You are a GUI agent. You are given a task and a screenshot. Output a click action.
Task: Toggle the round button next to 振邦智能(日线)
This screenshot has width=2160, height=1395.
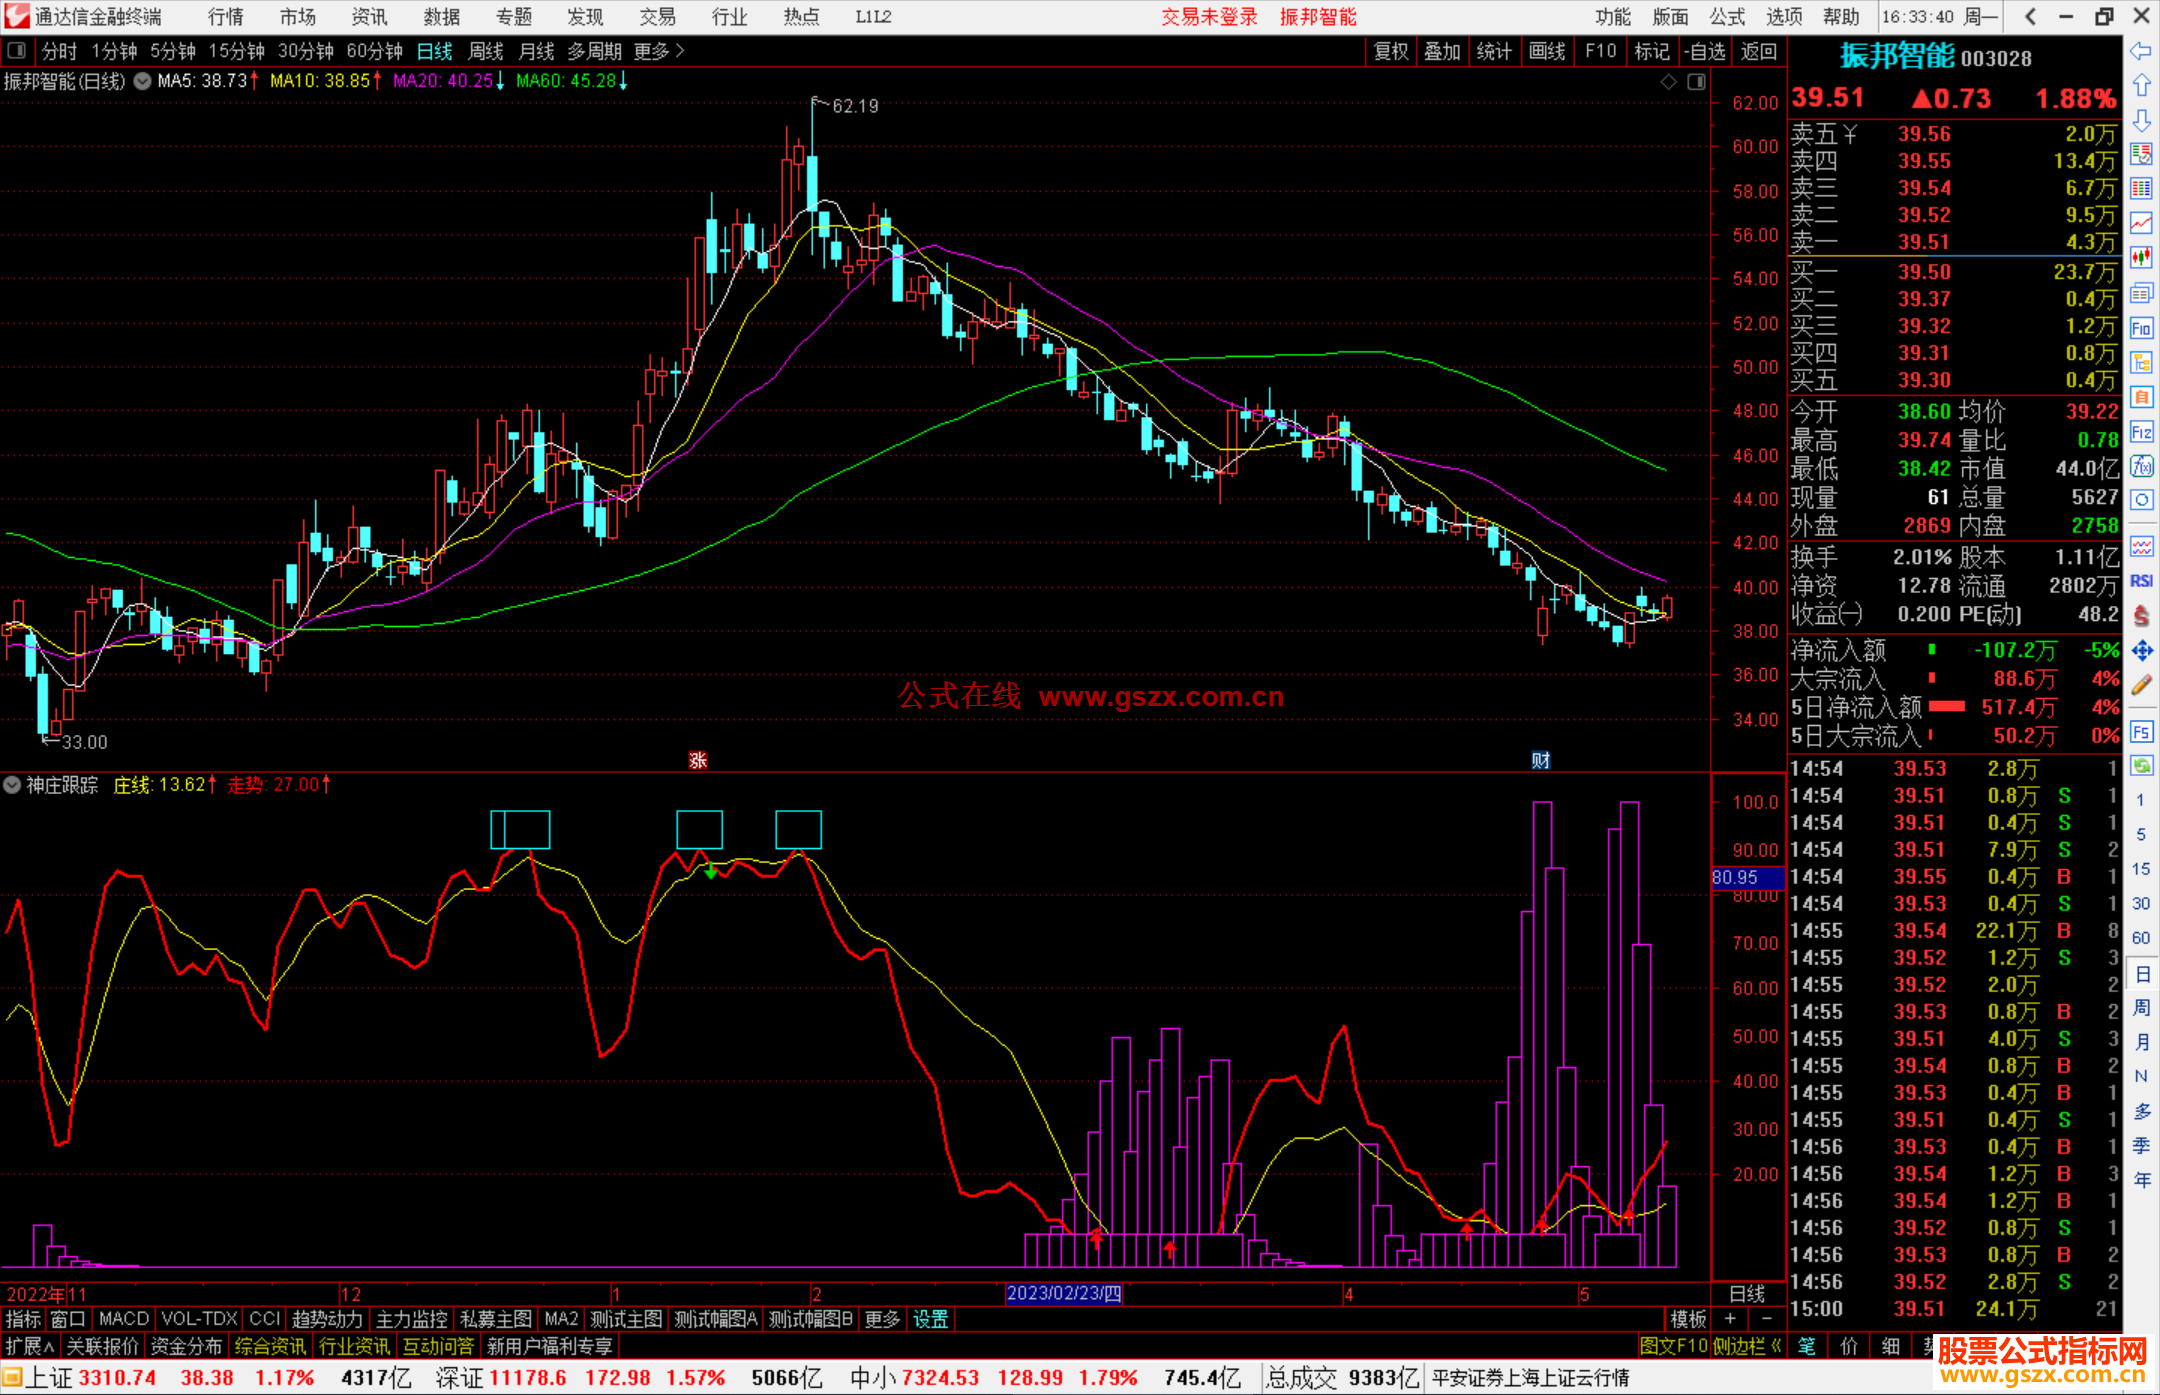(143, 81)
